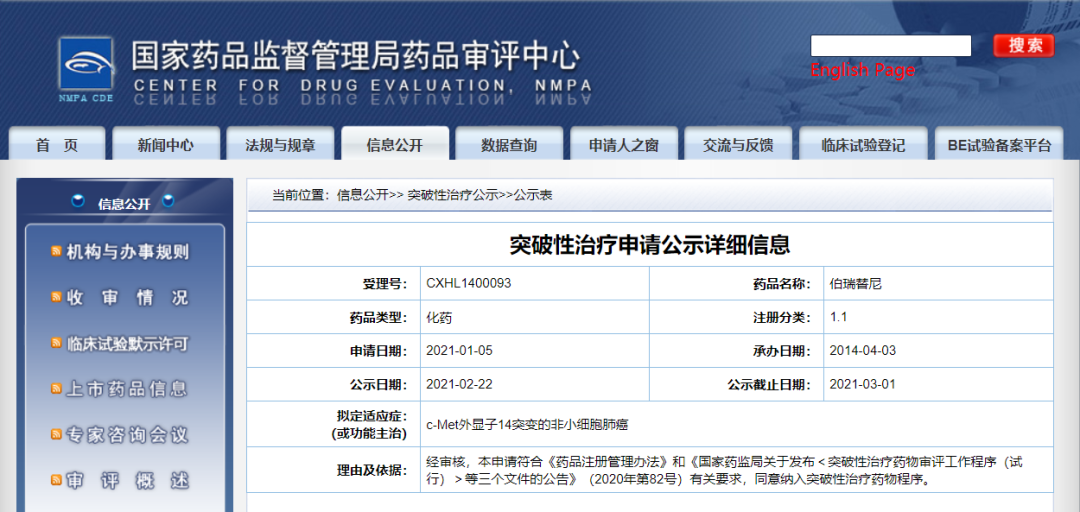Screen dimensions: 1080x512
Task: Click deadline date 2021-03-01
Action: pos(863,385)
